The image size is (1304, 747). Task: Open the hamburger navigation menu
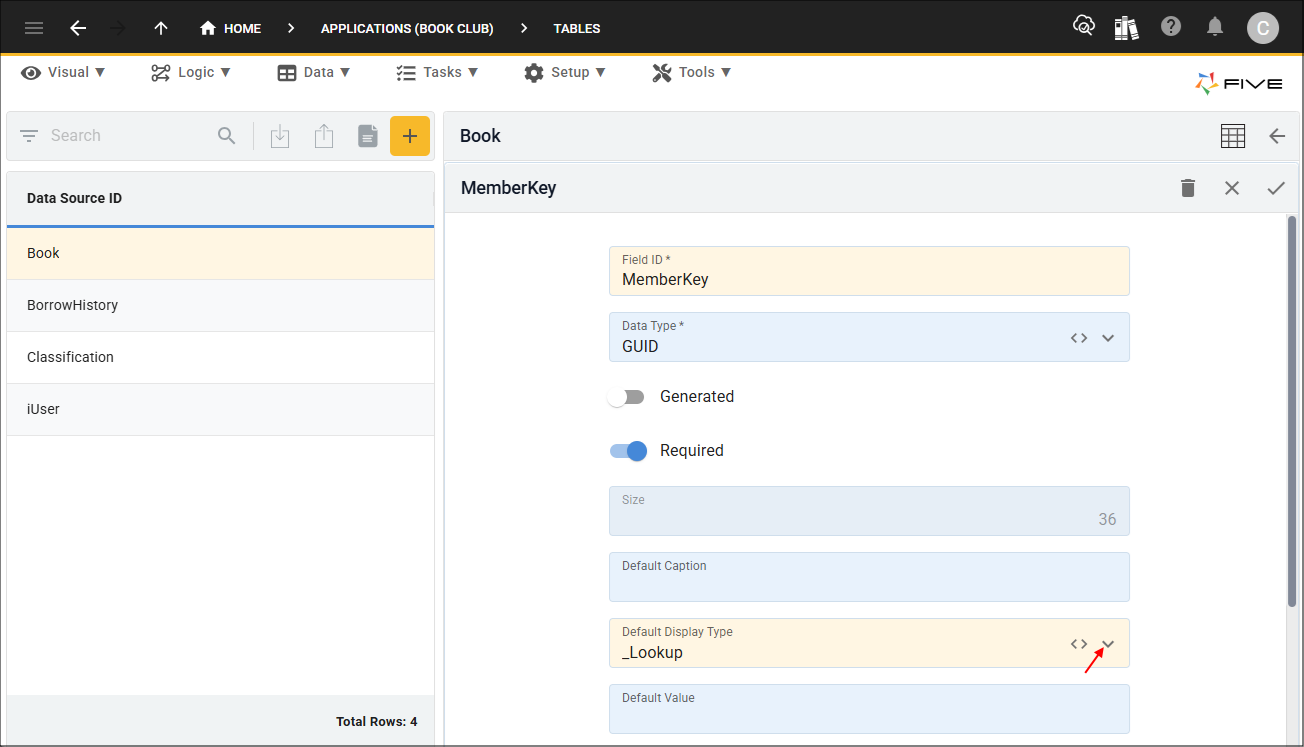[34, 28]
